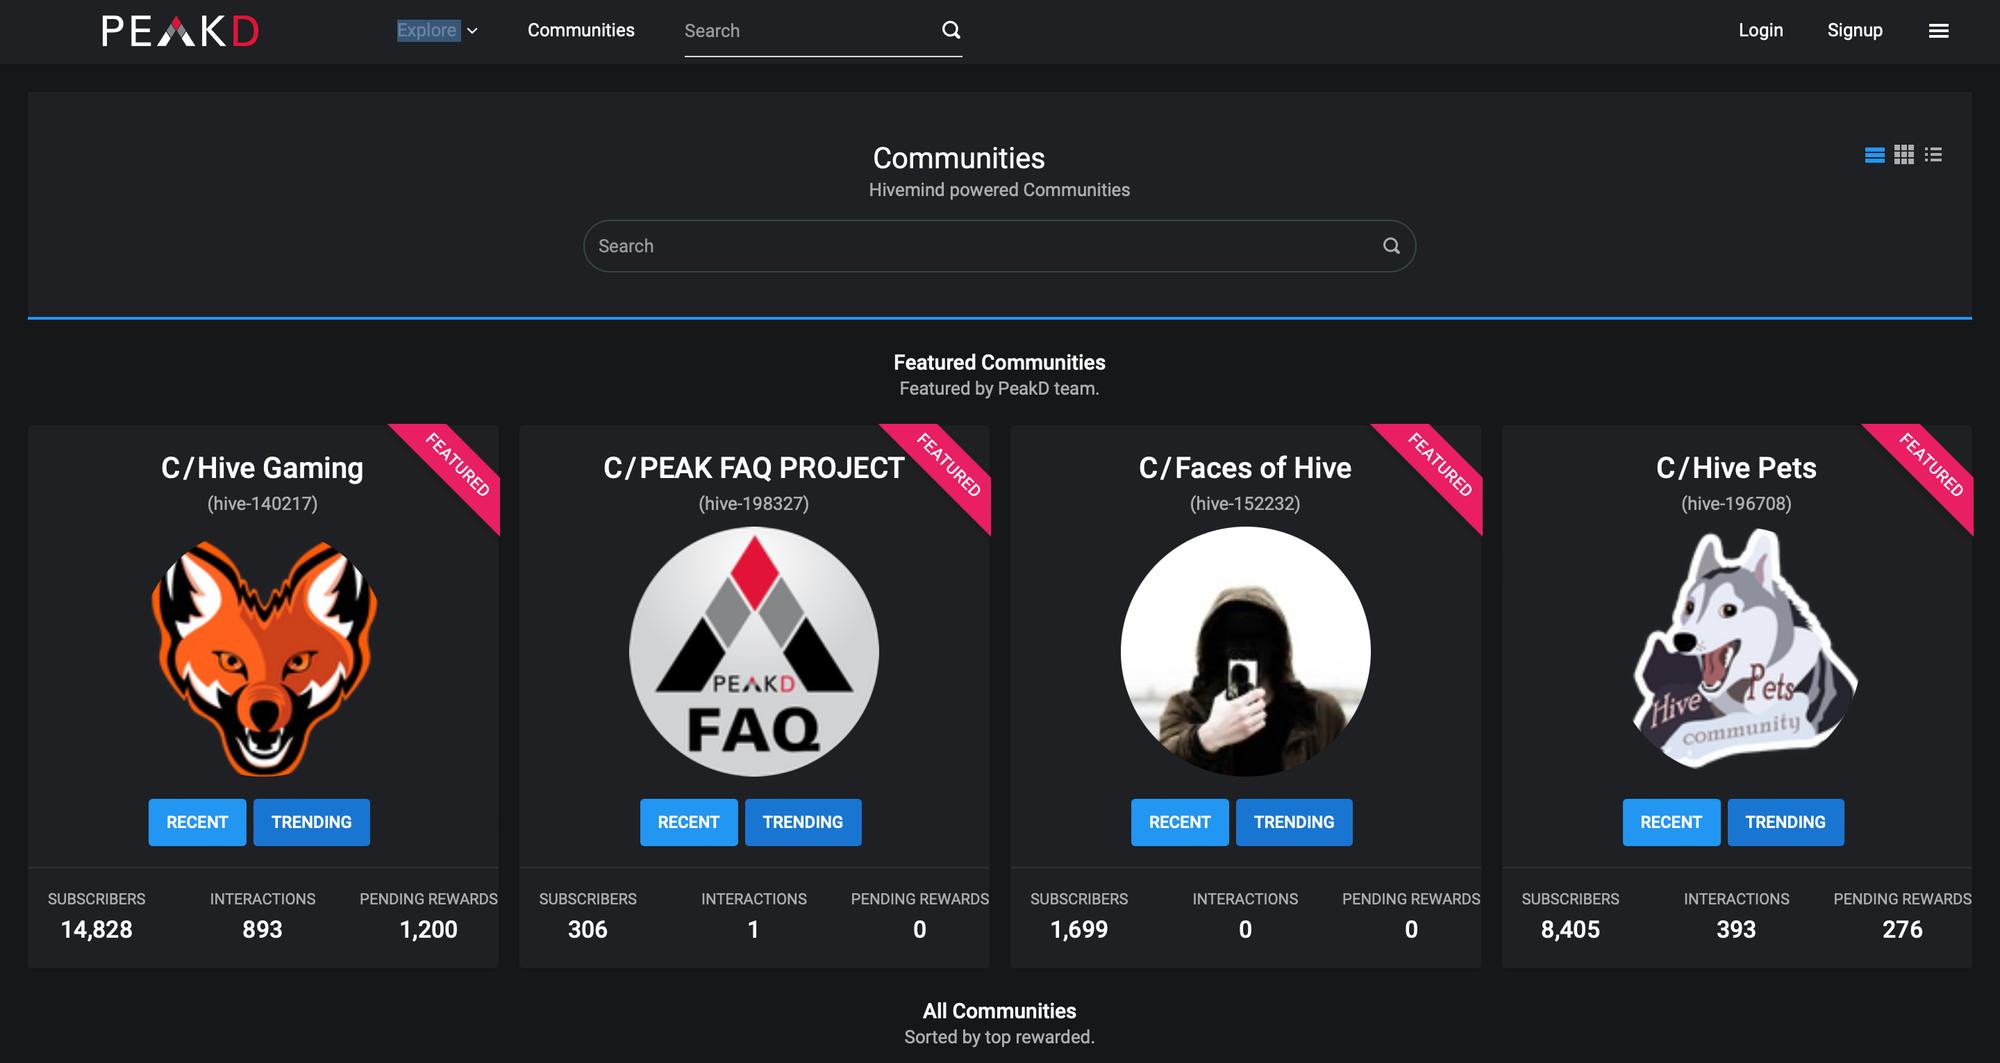2000x1063 pixels.
Task: Click the (hive-152232) community ID
Action: pyautogui.click(x=1245, y=504)
